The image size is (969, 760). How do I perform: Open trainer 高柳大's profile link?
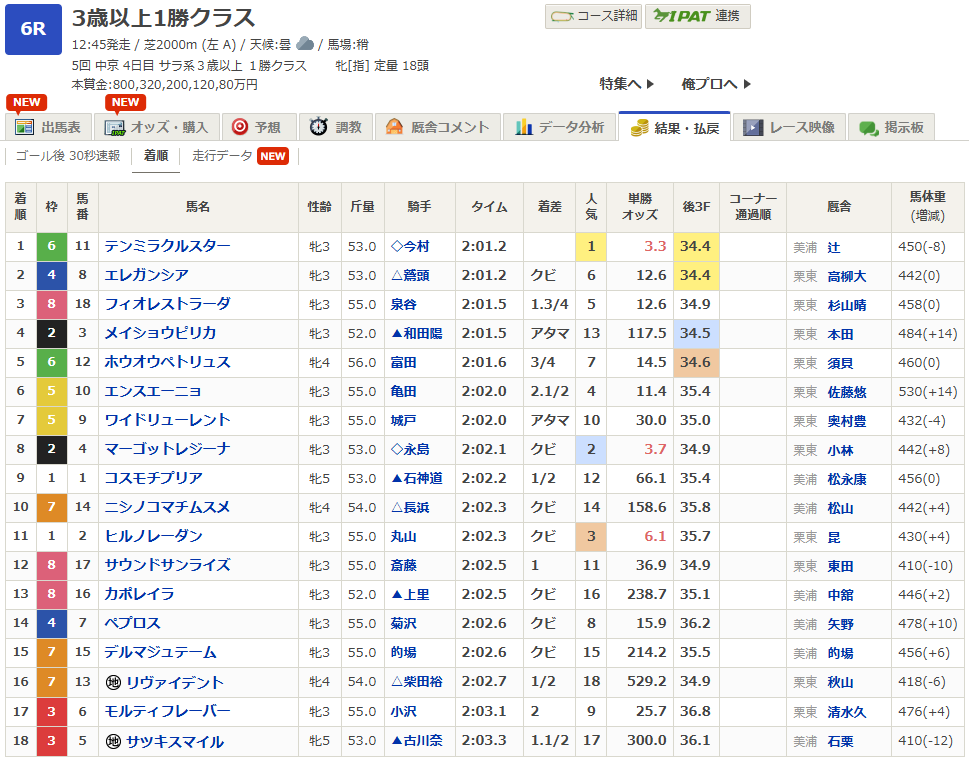point(847,275)
